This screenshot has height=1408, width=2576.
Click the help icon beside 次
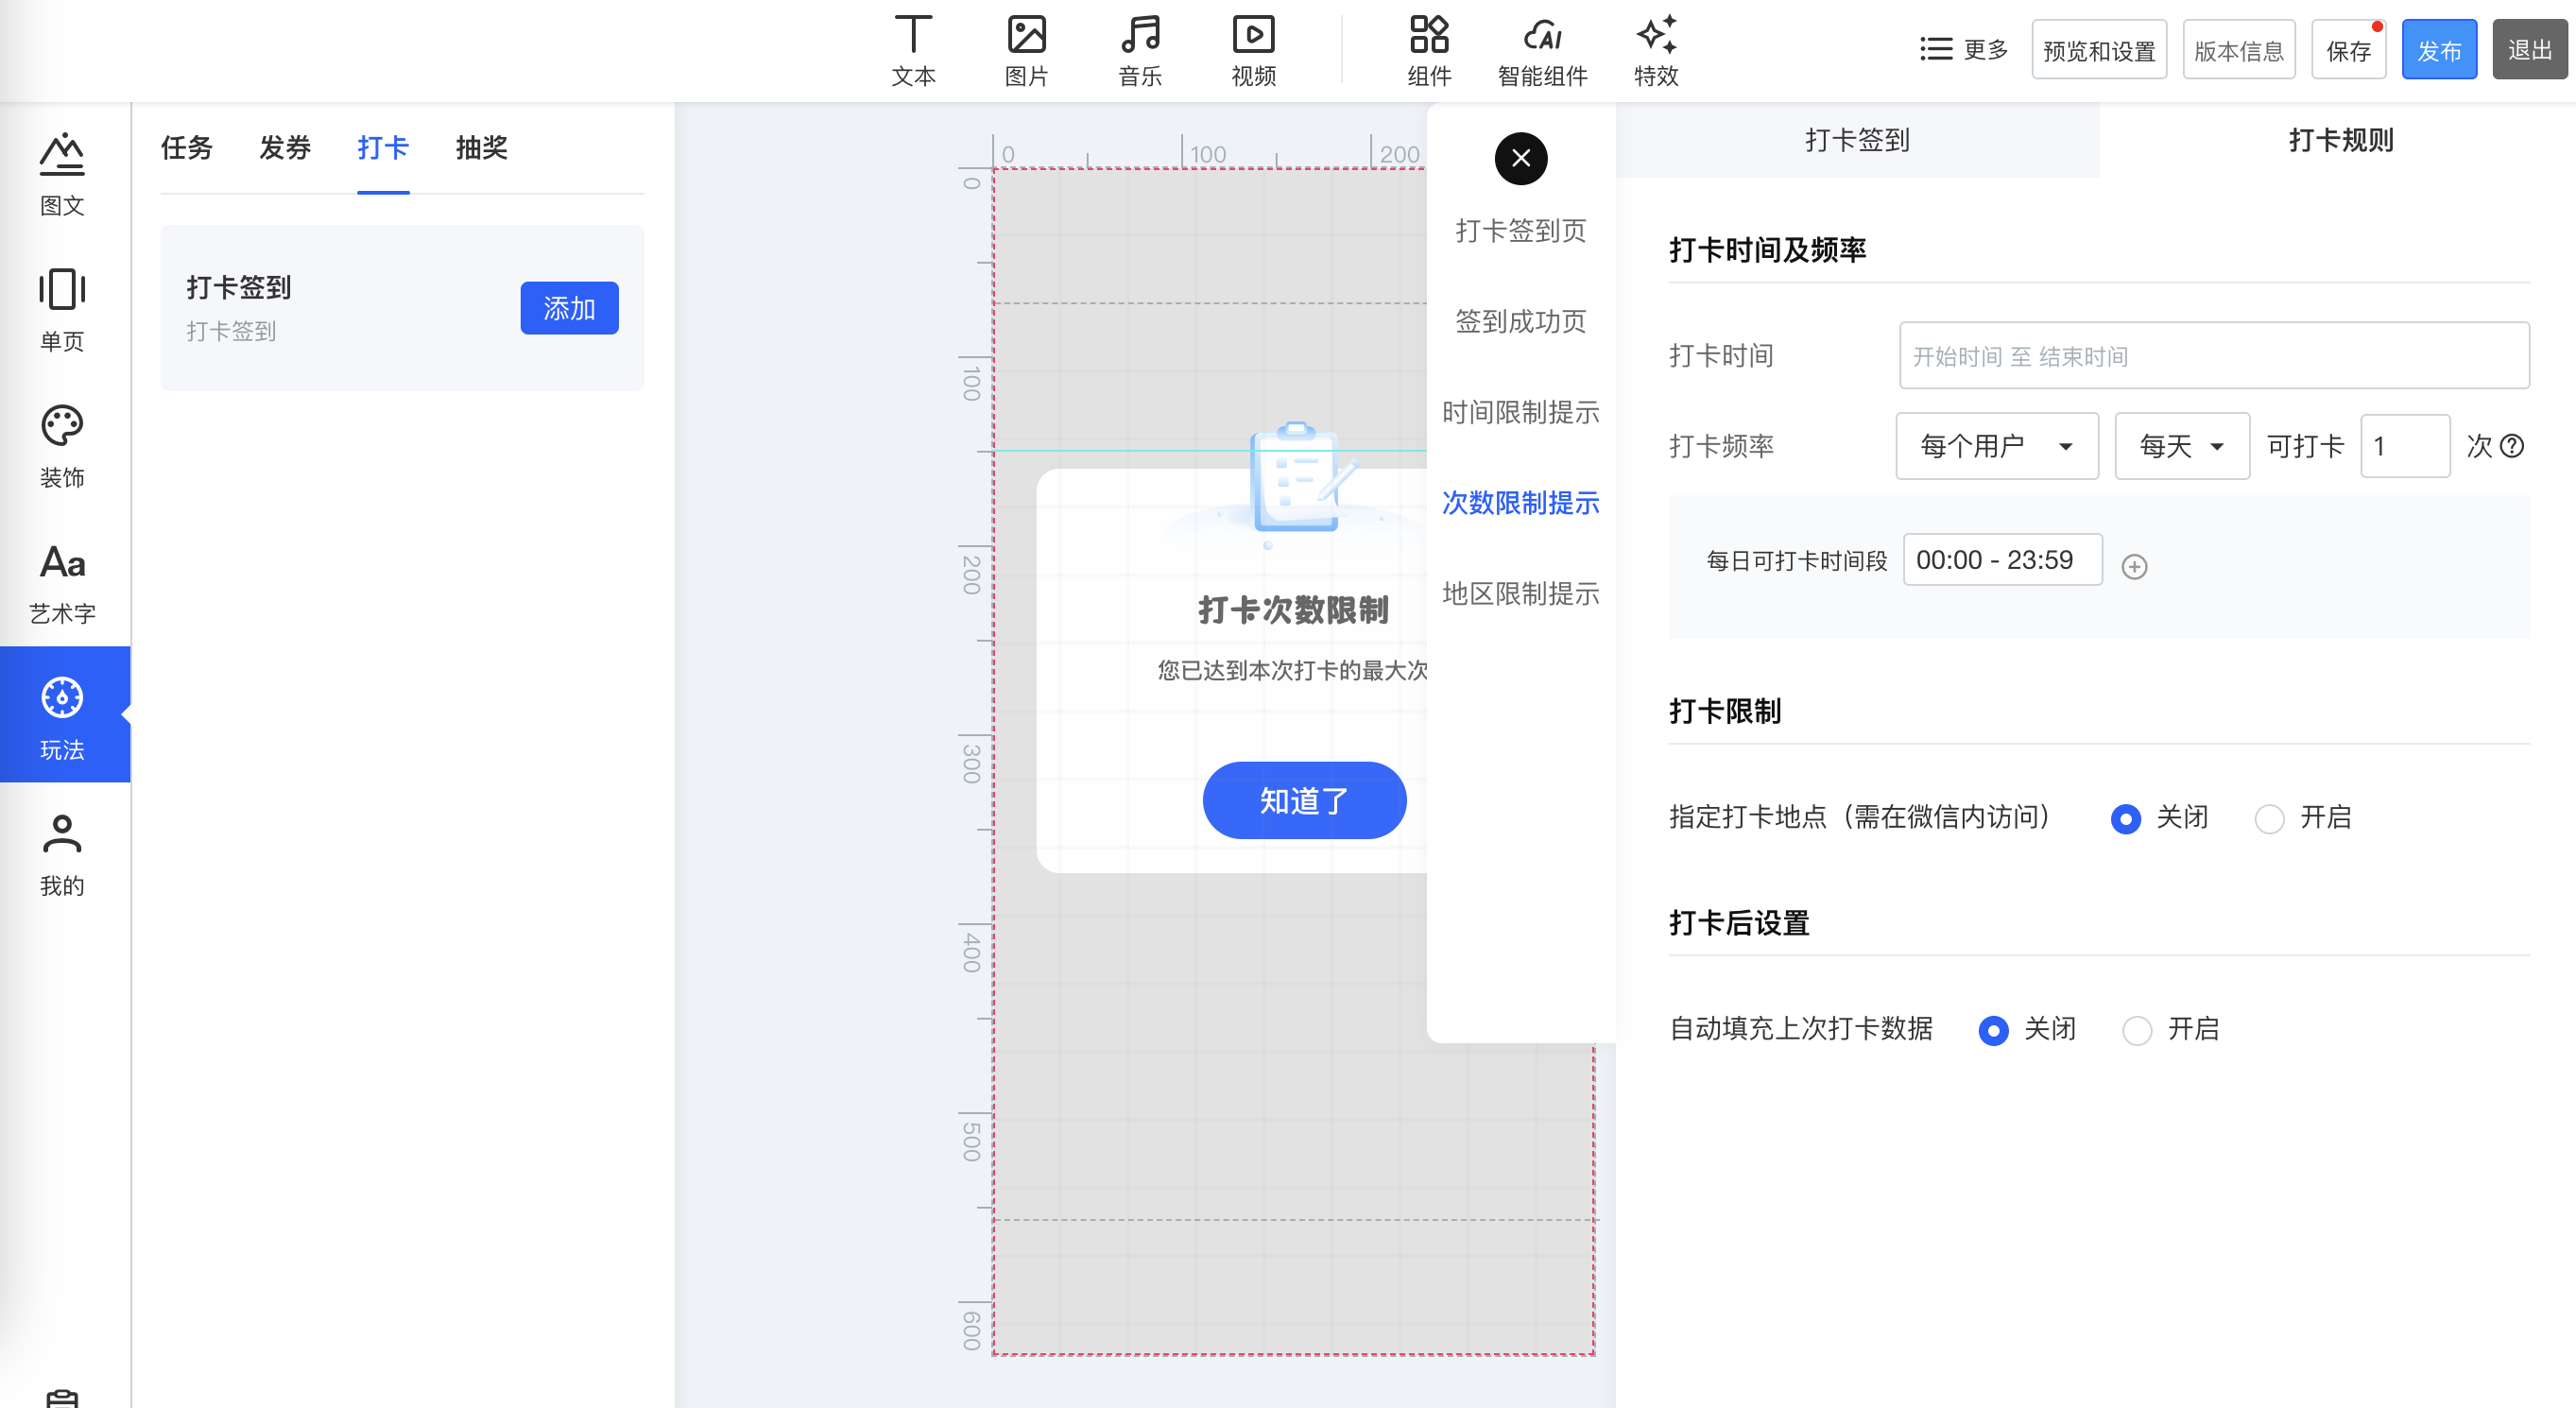click(x=2512, y=446)
